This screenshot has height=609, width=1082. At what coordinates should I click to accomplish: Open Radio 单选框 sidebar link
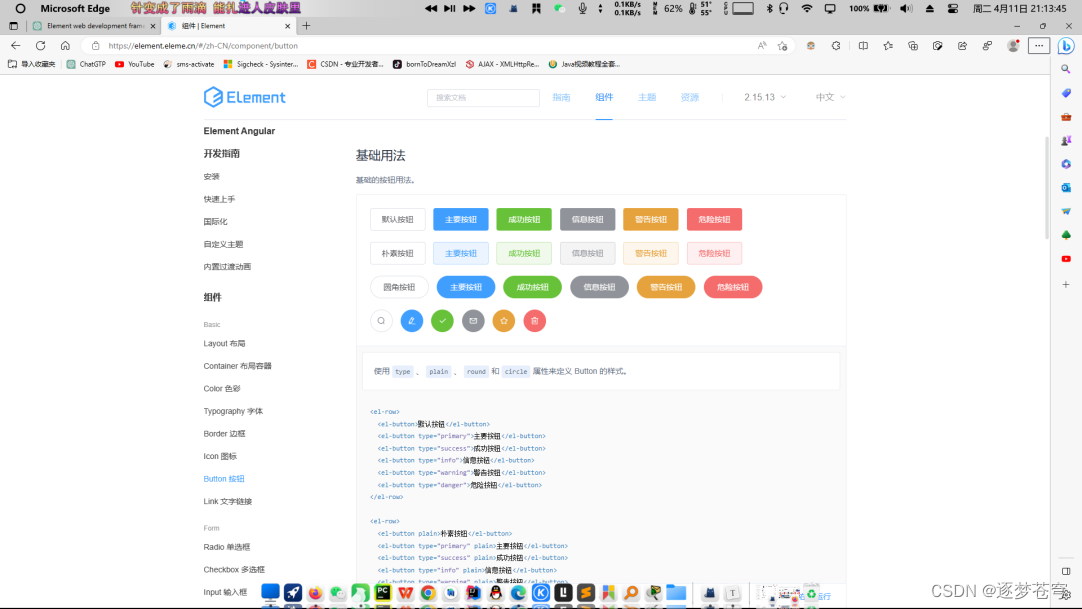[x=227, y=547]
